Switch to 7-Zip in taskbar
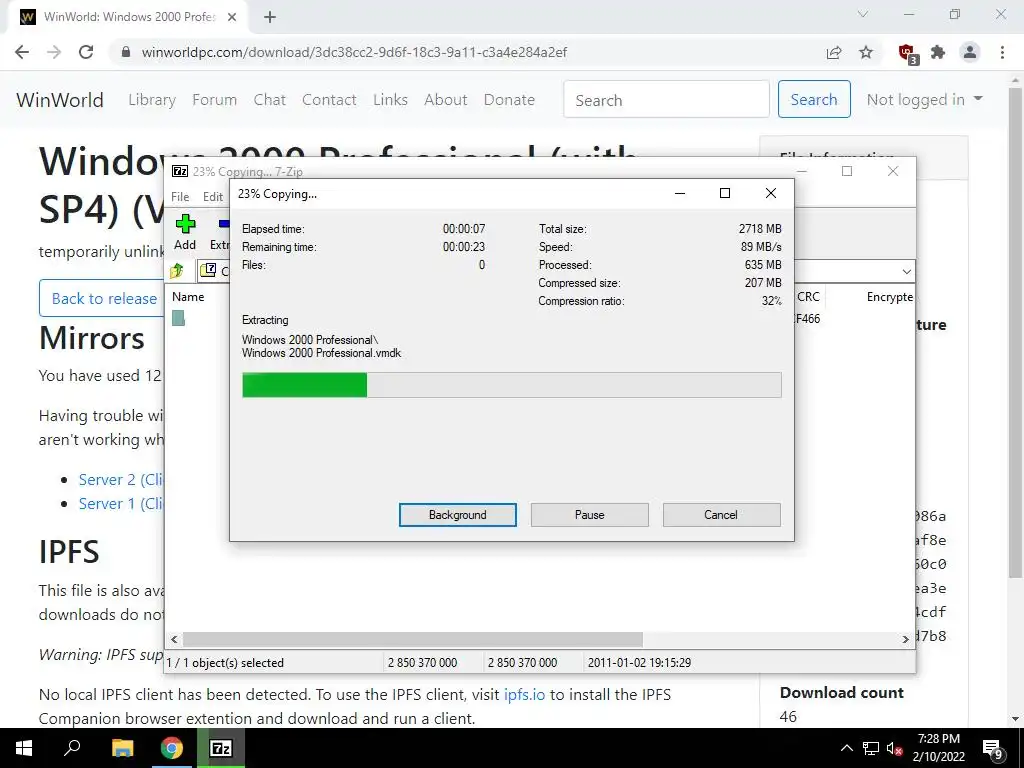The image size is (1024, 768). (221, 748)
